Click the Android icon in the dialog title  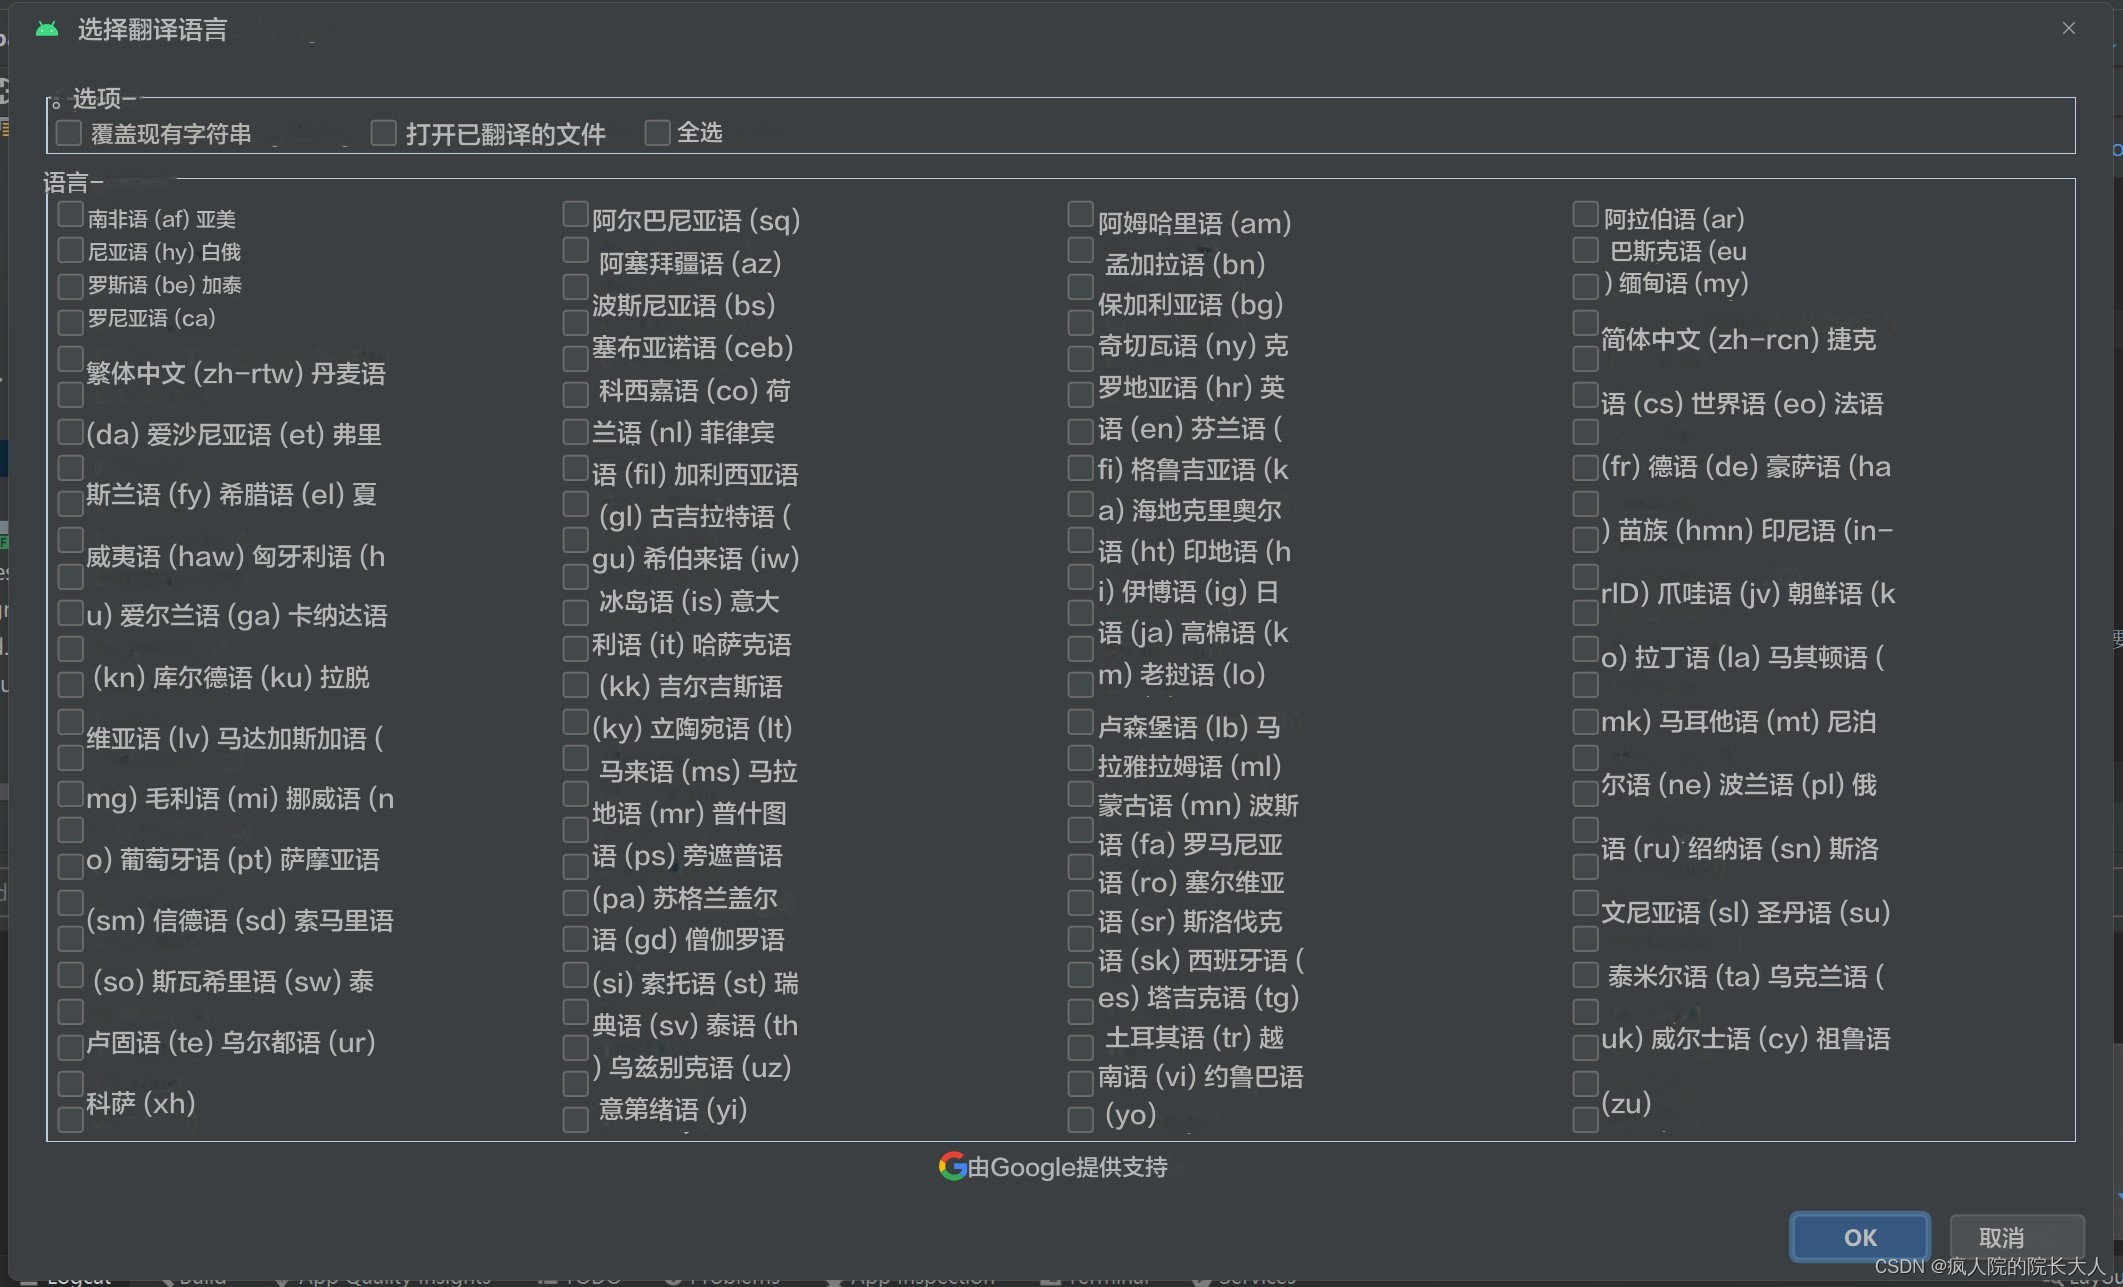coord(46,29)
